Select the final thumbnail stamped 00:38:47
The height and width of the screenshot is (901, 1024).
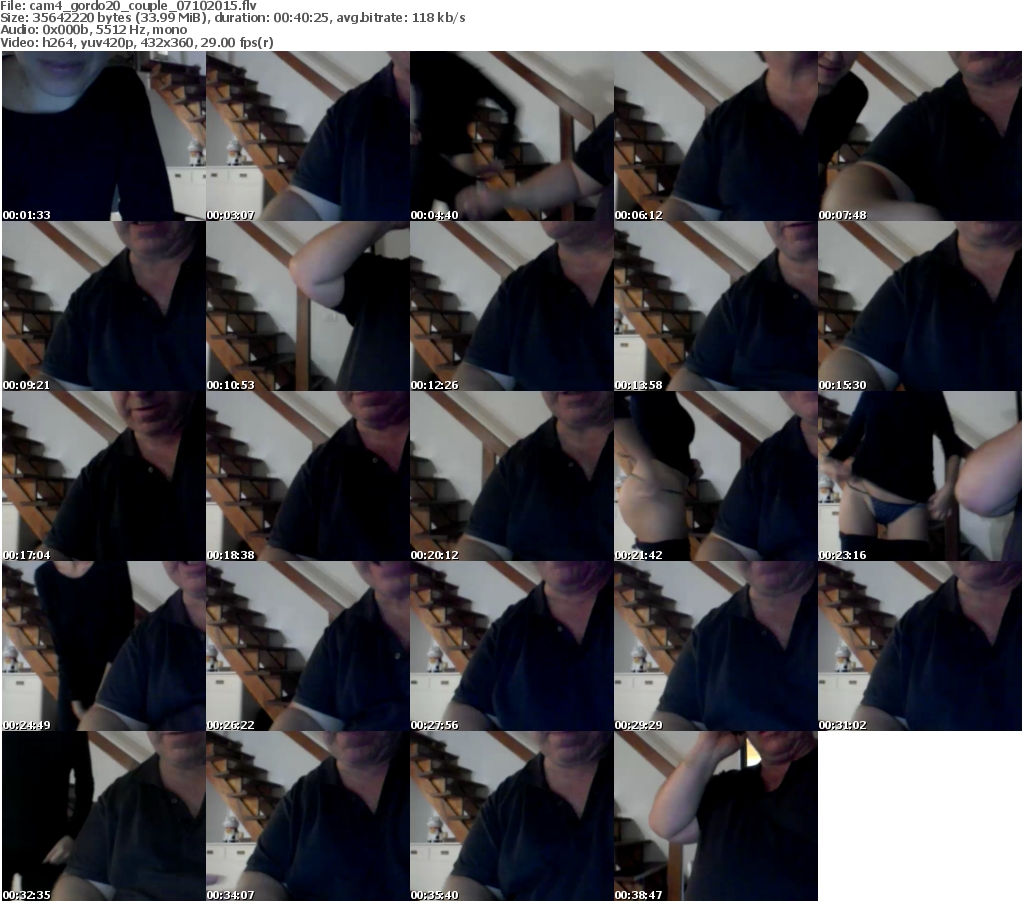pos(716,816)
